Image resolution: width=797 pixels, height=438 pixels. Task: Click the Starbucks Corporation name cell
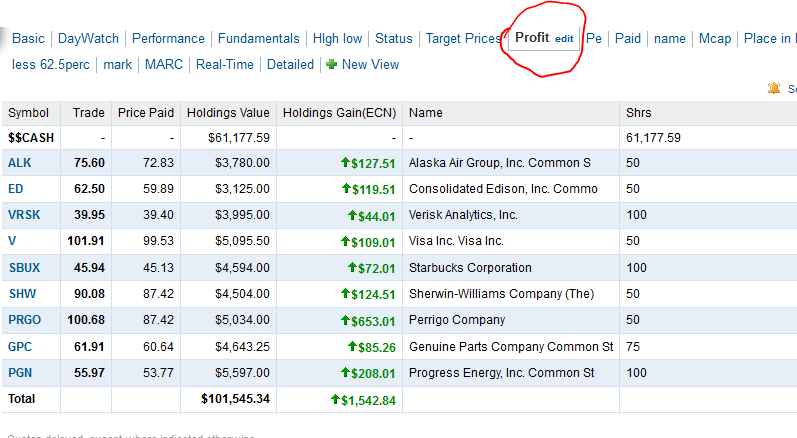click(x=470, y=268)
